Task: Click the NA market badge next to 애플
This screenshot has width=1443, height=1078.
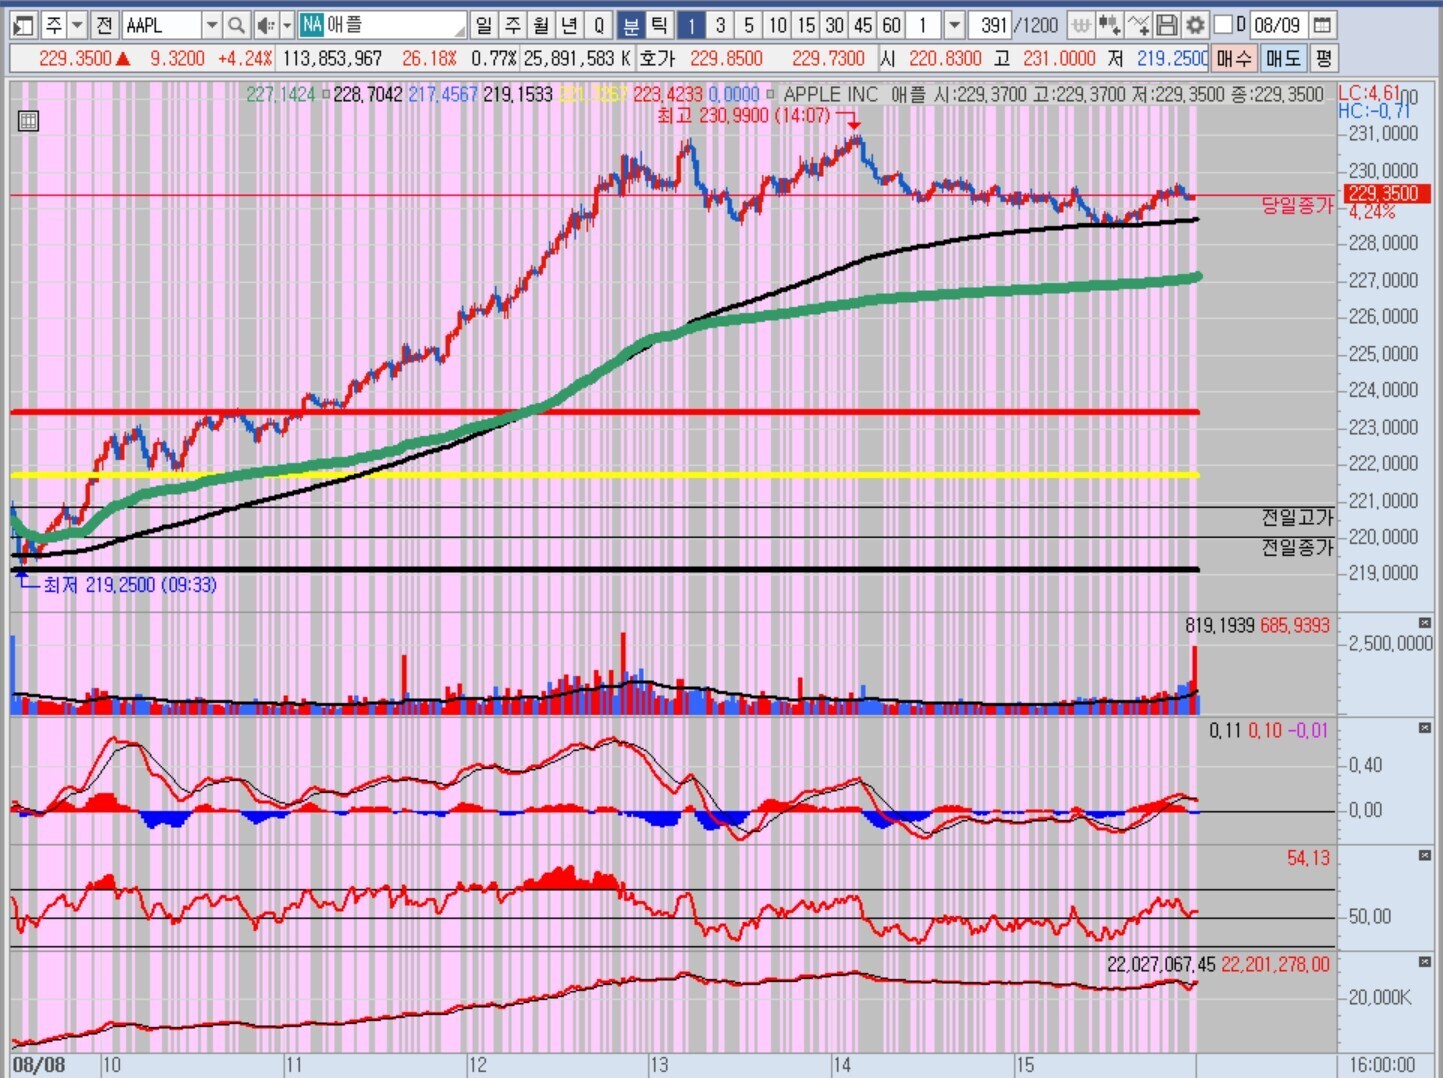Action: (311, 25)
